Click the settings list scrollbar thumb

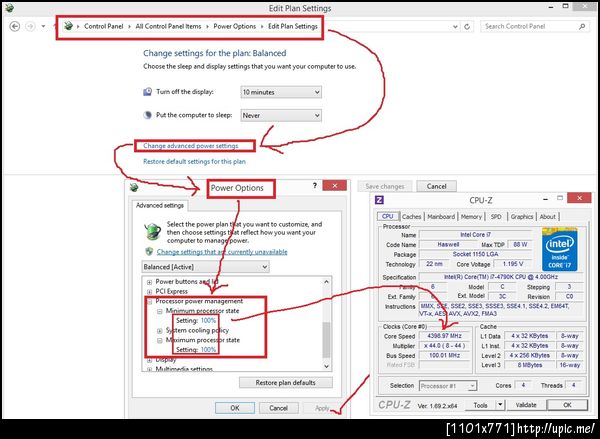point(326,340)
